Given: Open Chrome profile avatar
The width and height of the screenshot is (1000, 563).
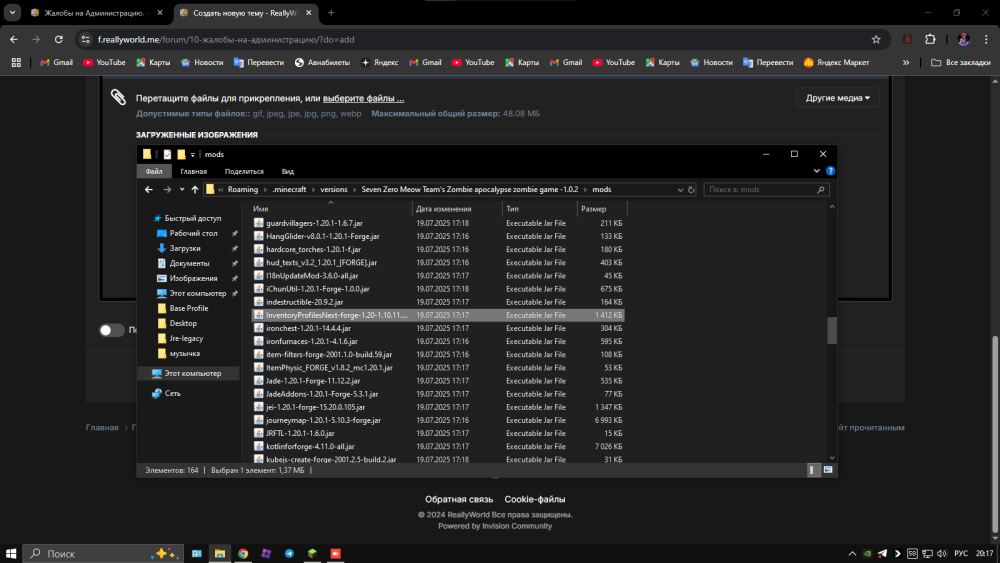Looking at the screenshot, I should pyautogui.click(x=964, y=40).
